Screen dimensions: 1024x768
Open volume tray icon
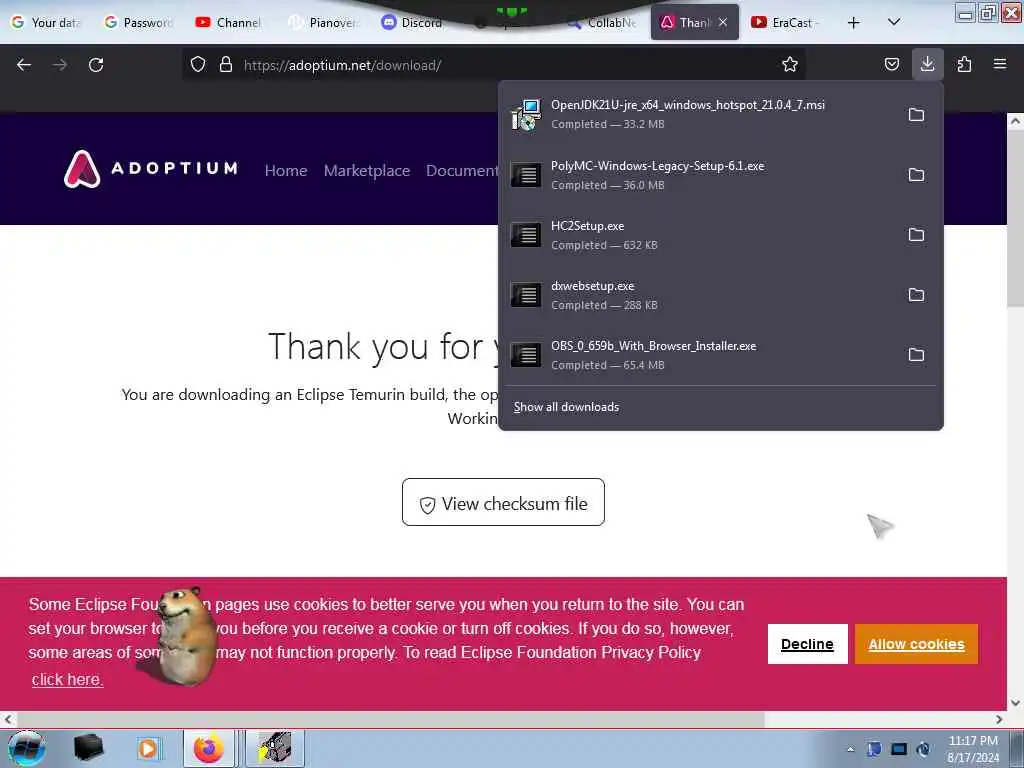click(x=923, y=749)
